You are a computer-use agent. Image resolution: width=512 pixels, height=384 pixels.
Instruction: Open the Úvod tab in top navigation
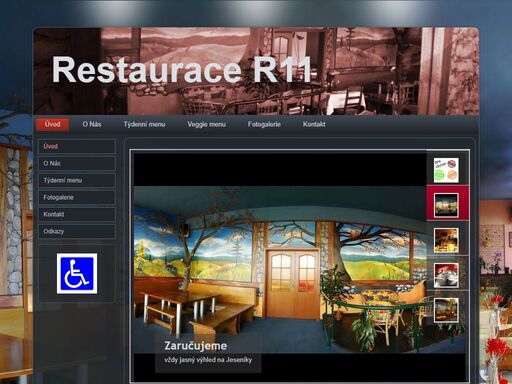click(53, 124)
